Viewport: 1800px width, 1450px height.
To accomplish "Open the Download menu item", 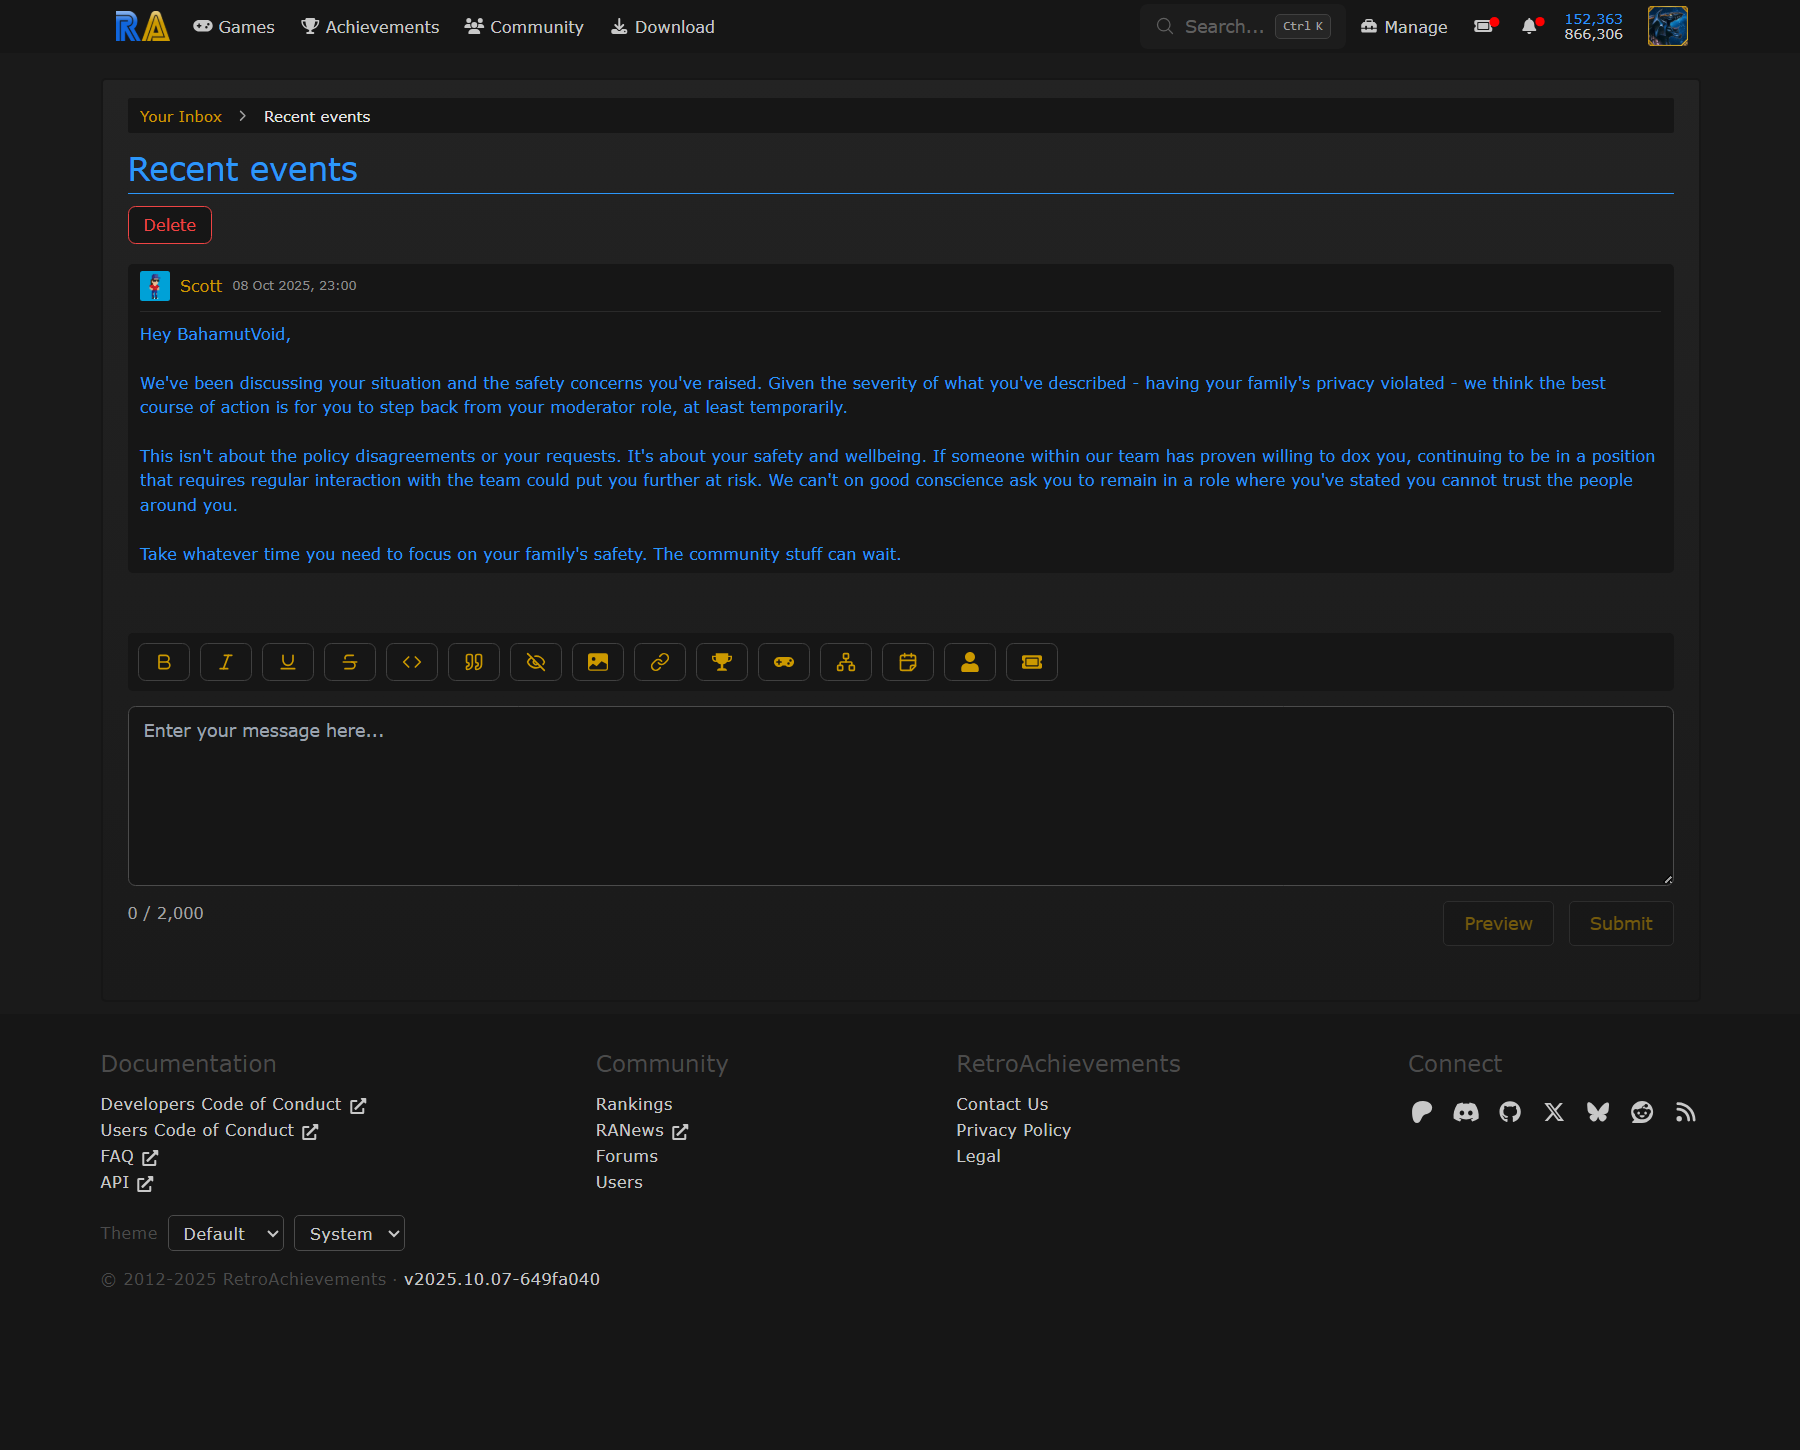I will pyautogui.click(x=663, y=27).
